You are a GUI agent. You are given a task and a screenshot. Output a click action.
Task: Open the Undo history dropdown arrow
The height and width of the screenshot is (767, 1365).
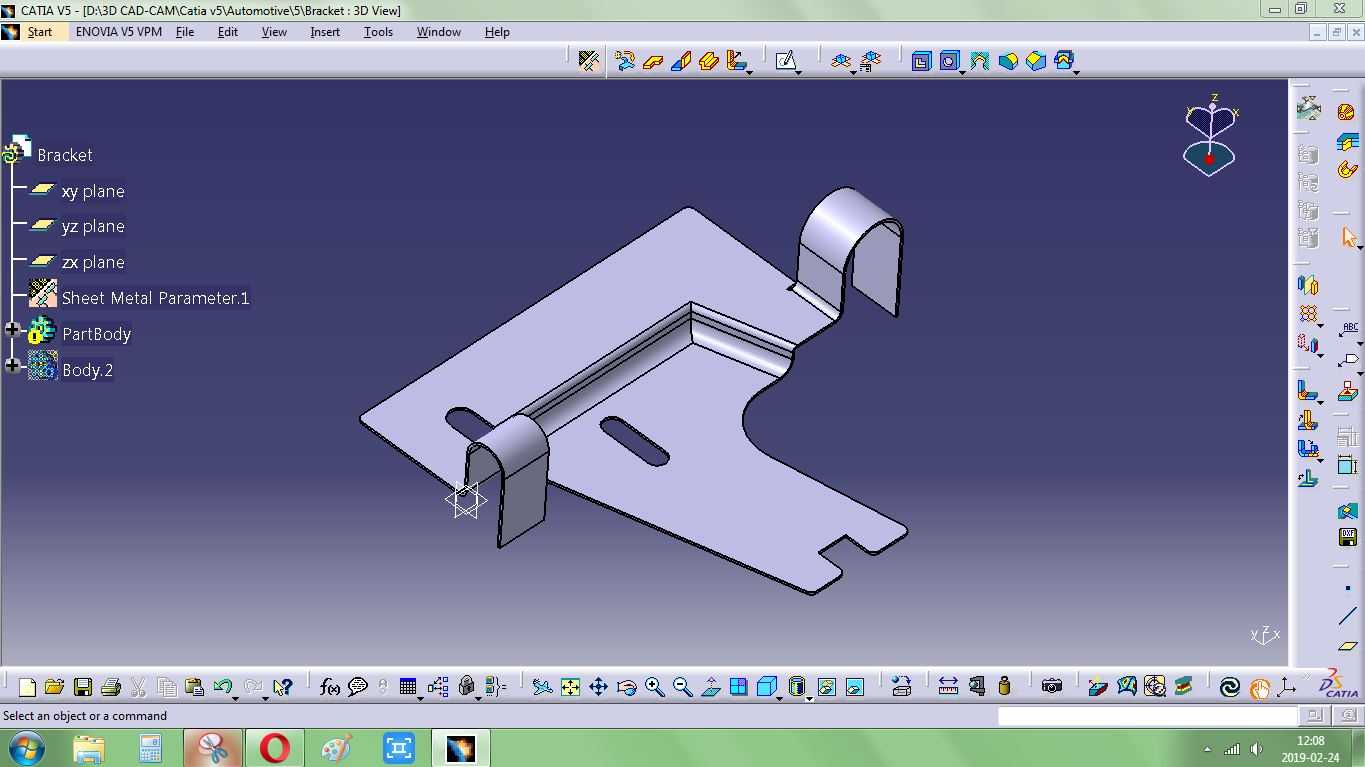click(236, 697)
